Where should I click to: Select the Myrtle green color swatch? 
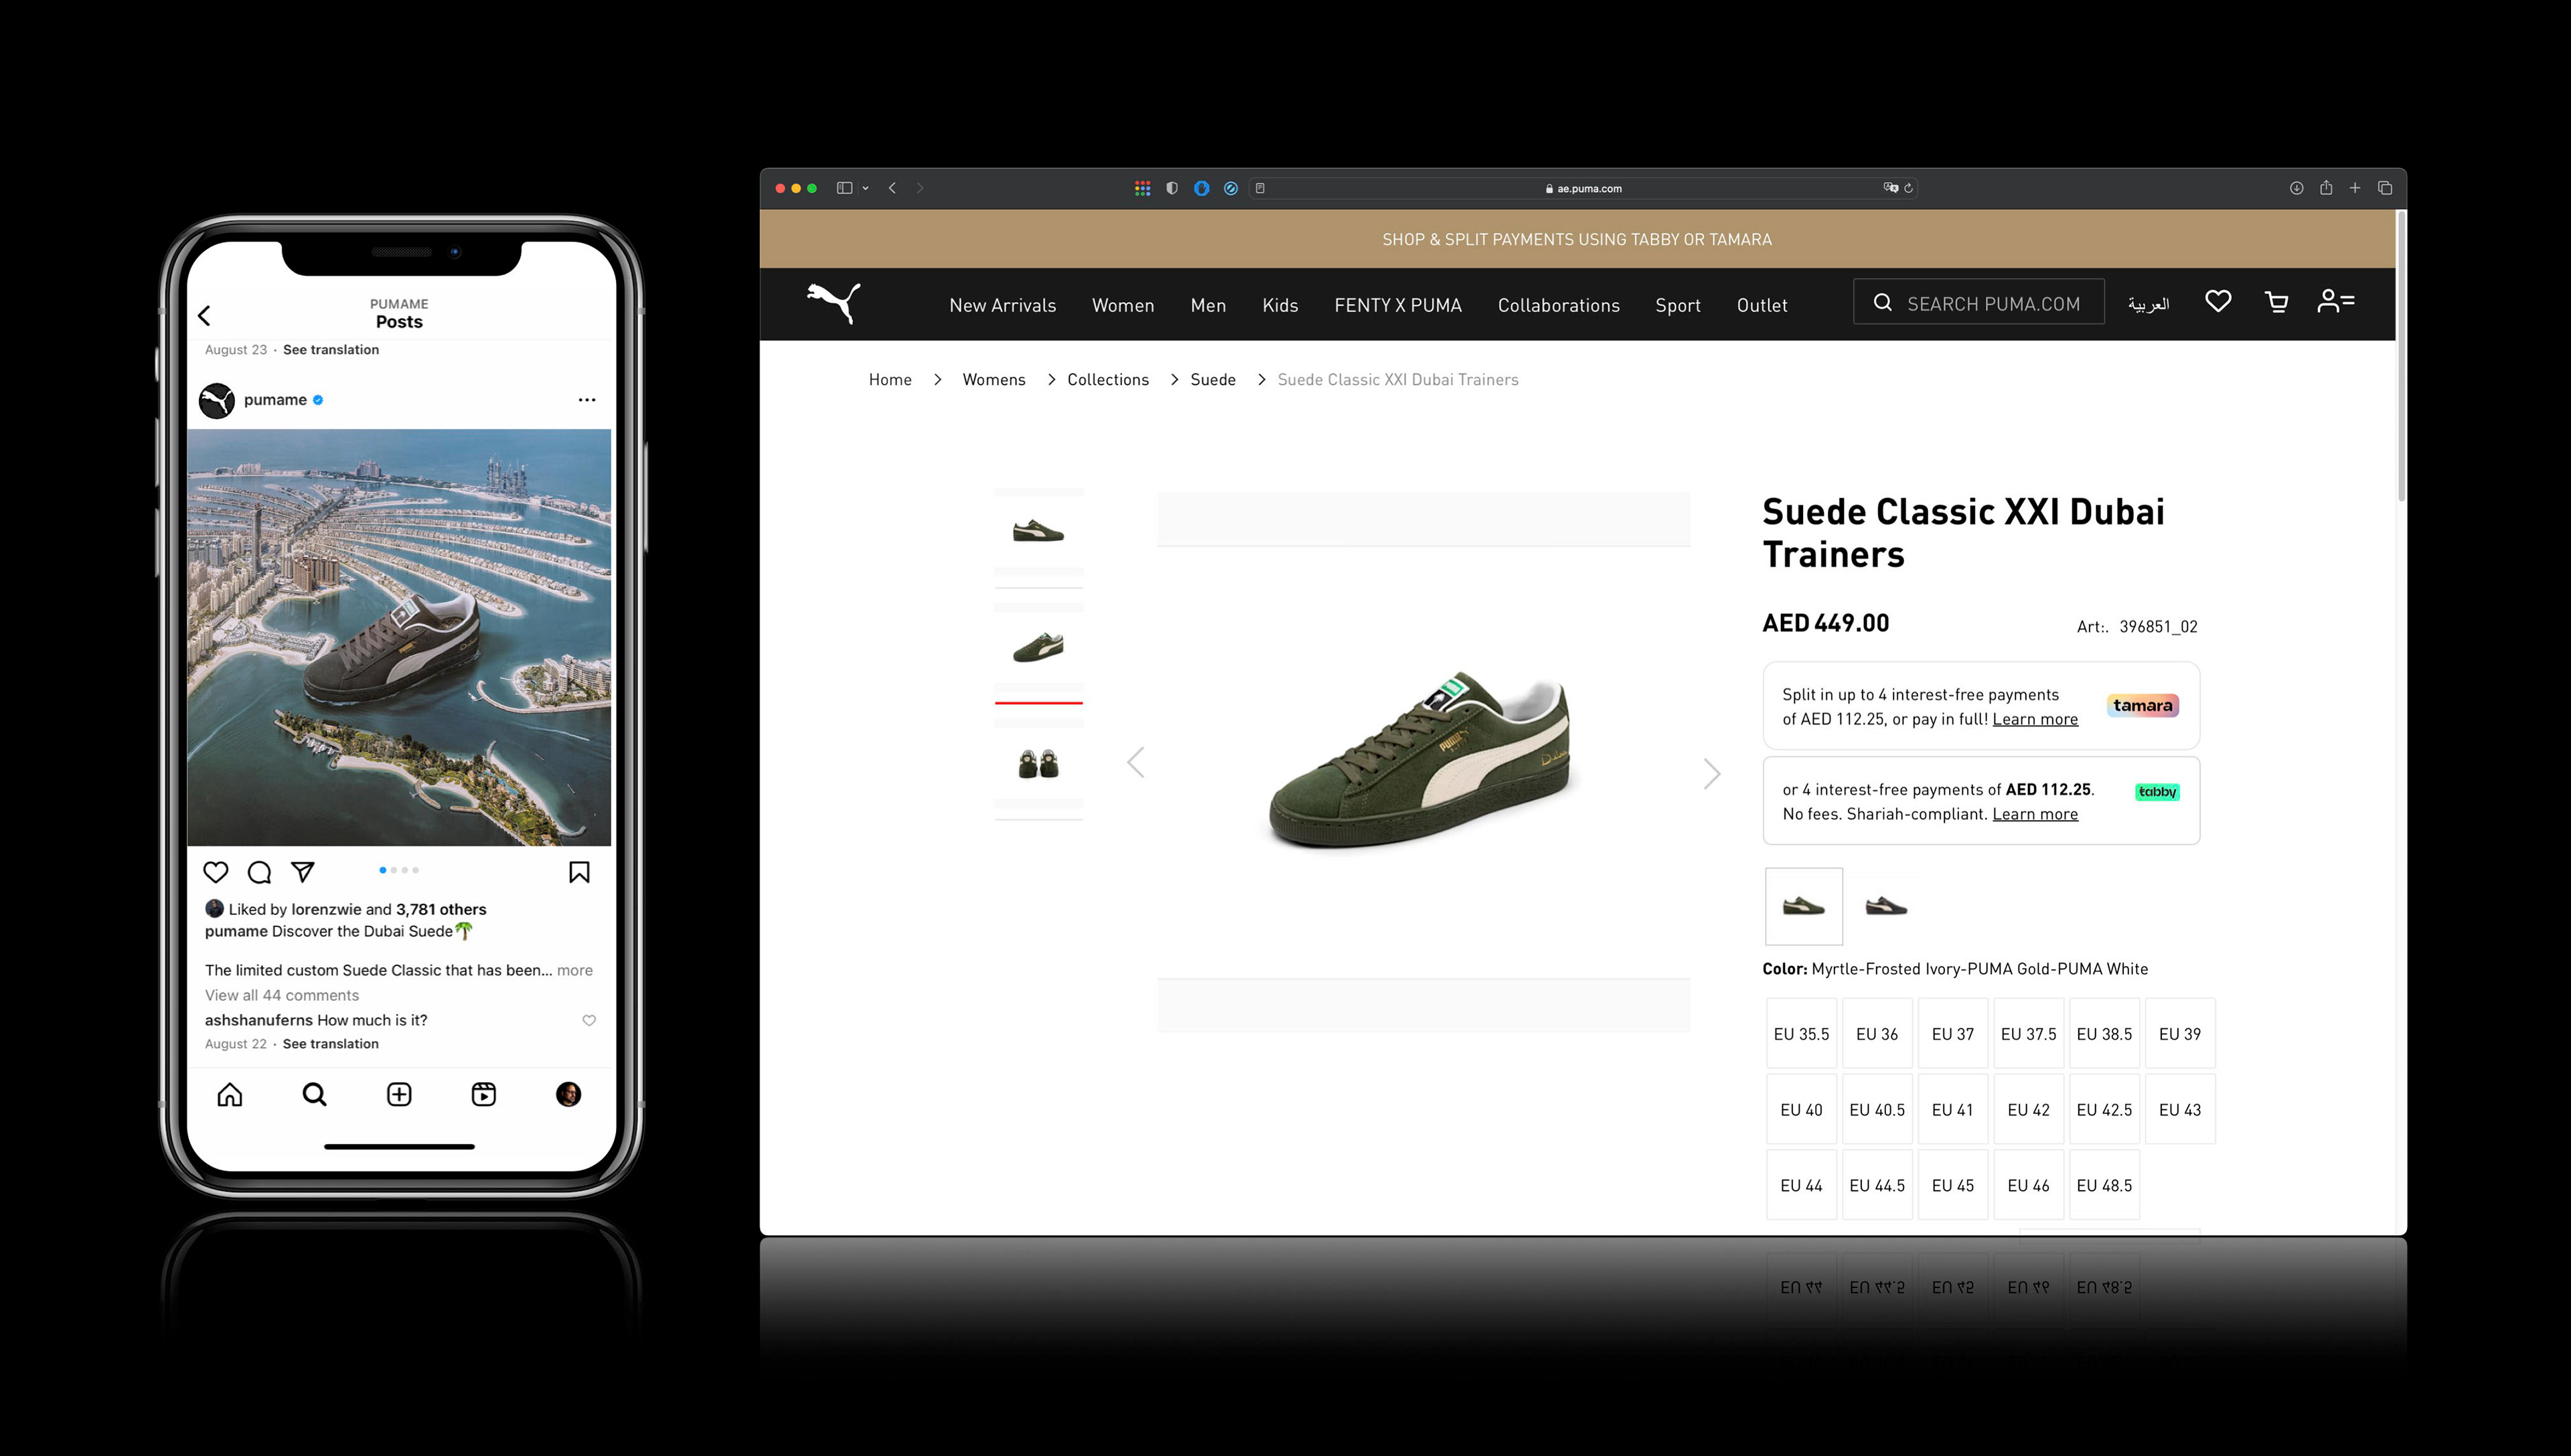click(x=1804, y=906)
